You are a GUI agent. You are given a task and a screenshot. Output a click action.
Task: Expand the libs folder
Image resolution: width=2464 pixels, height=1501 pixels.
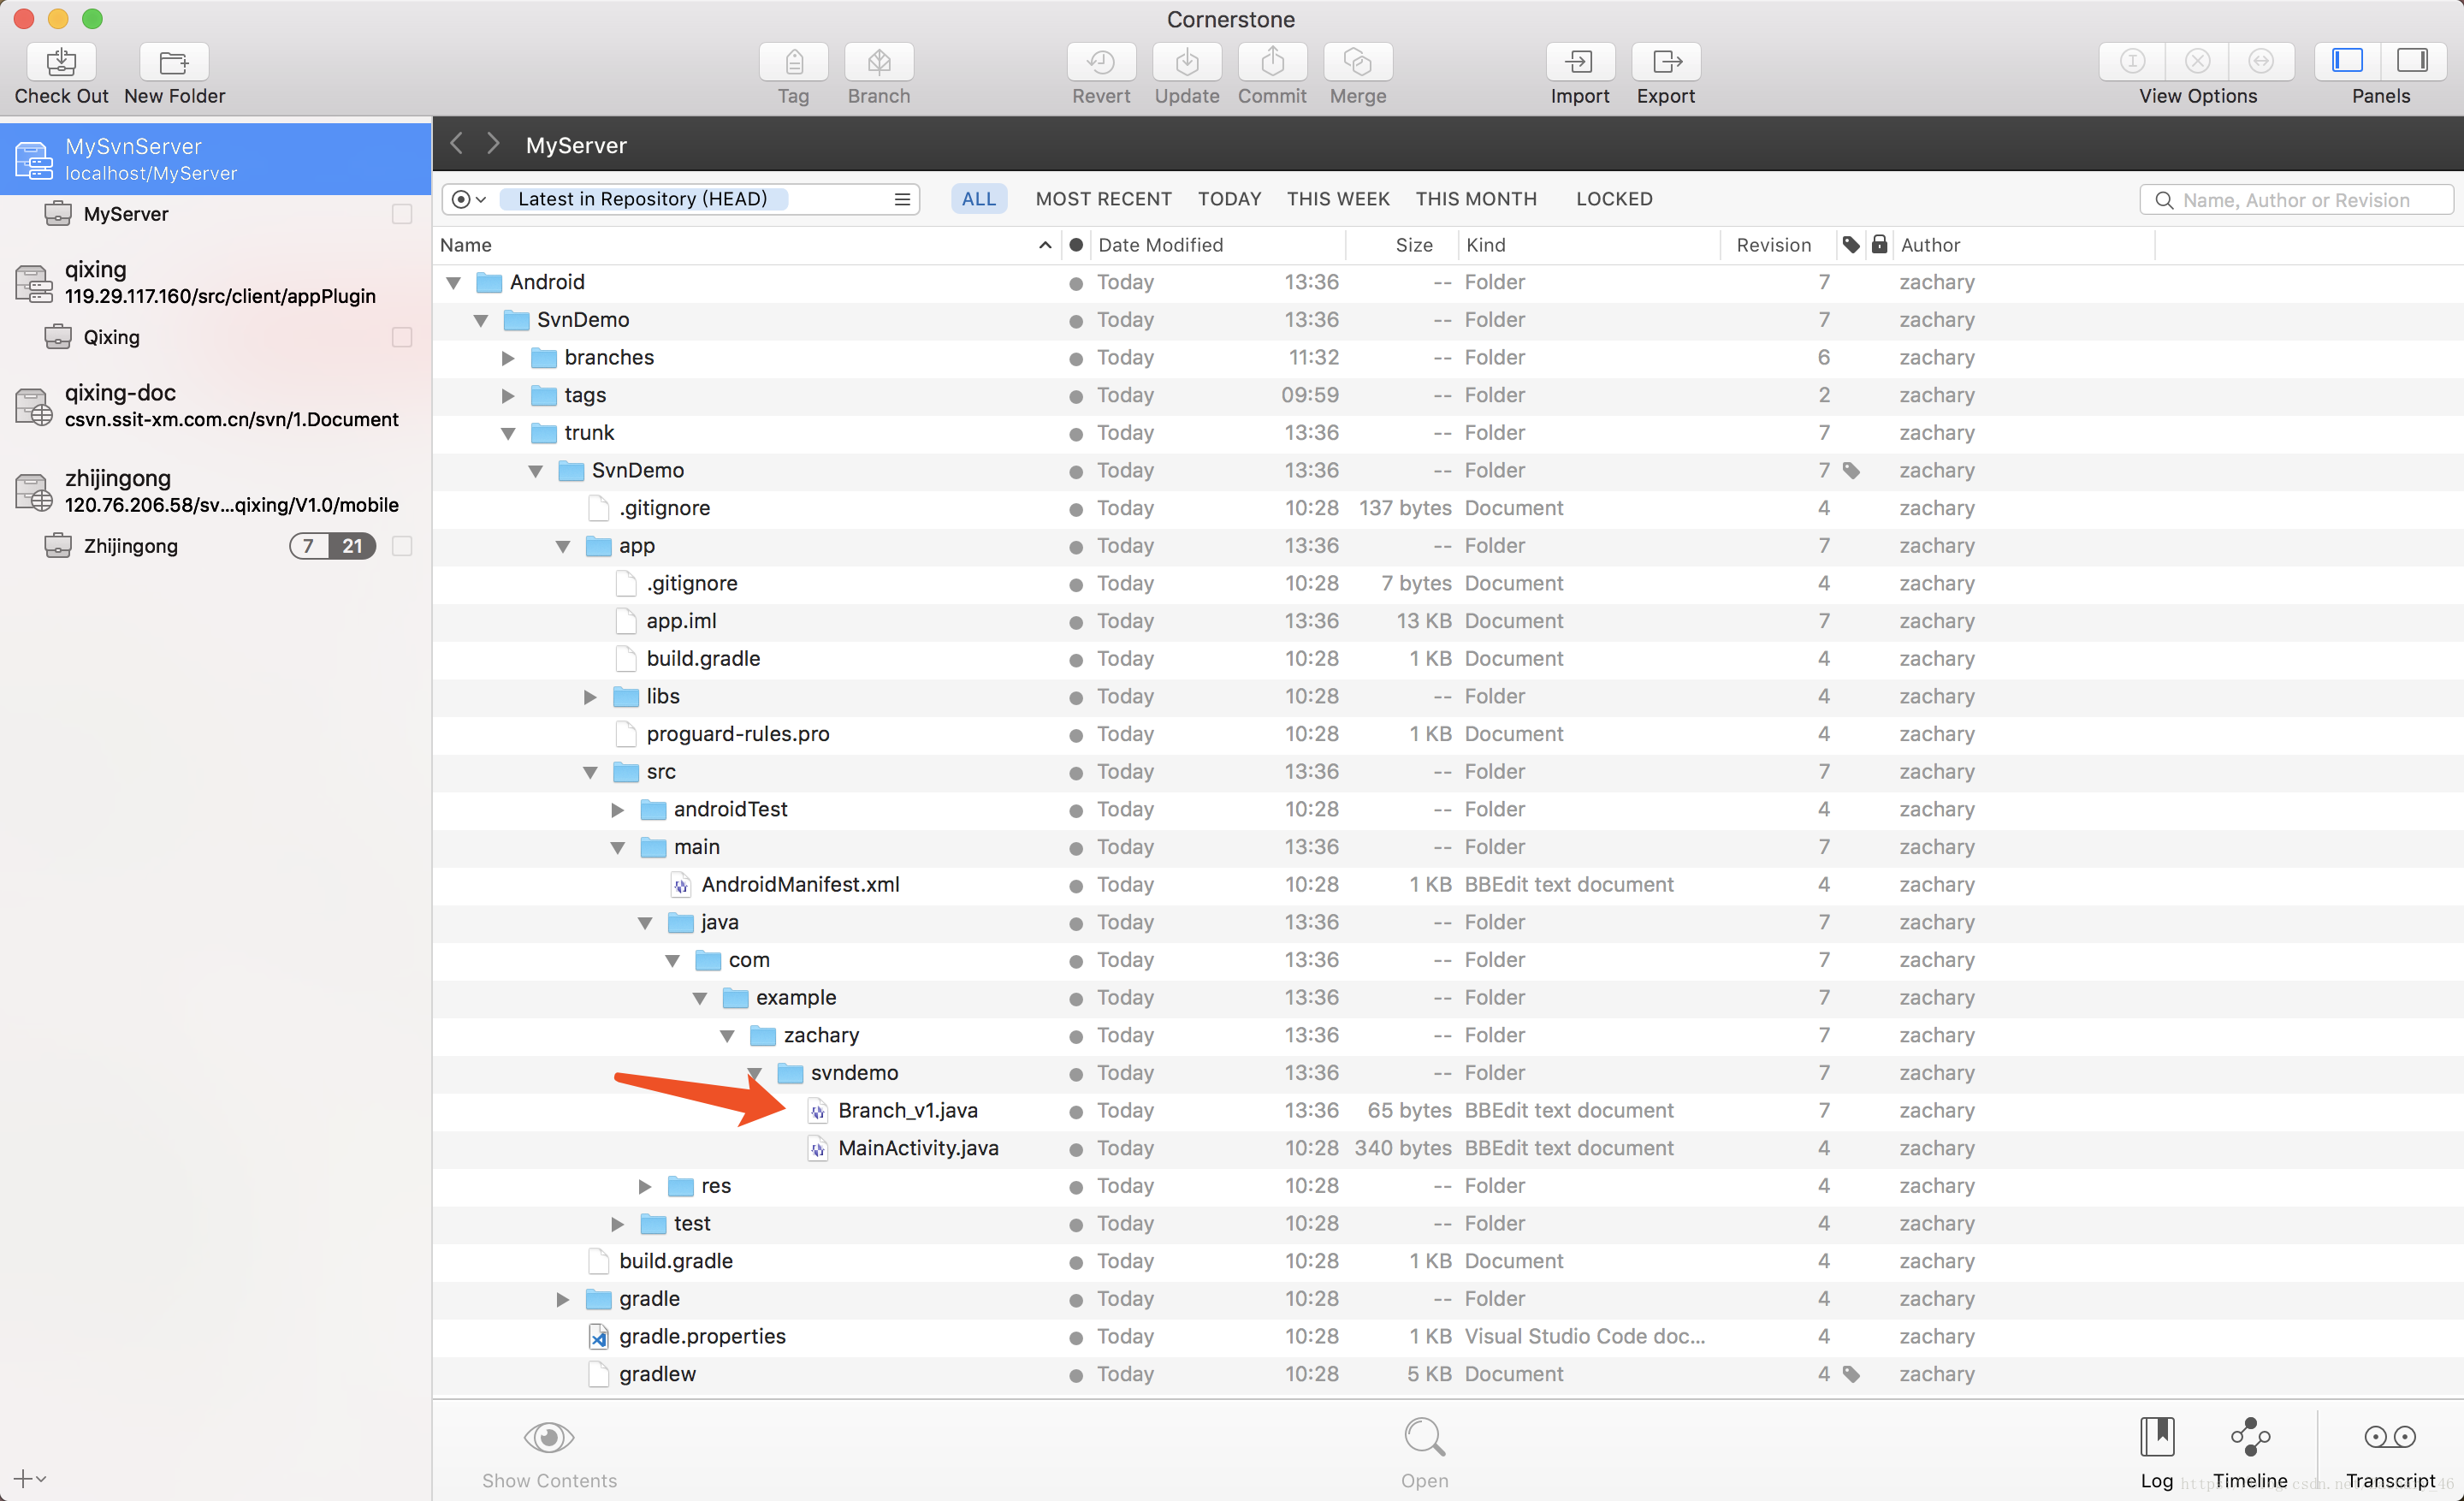click(590, 697)
